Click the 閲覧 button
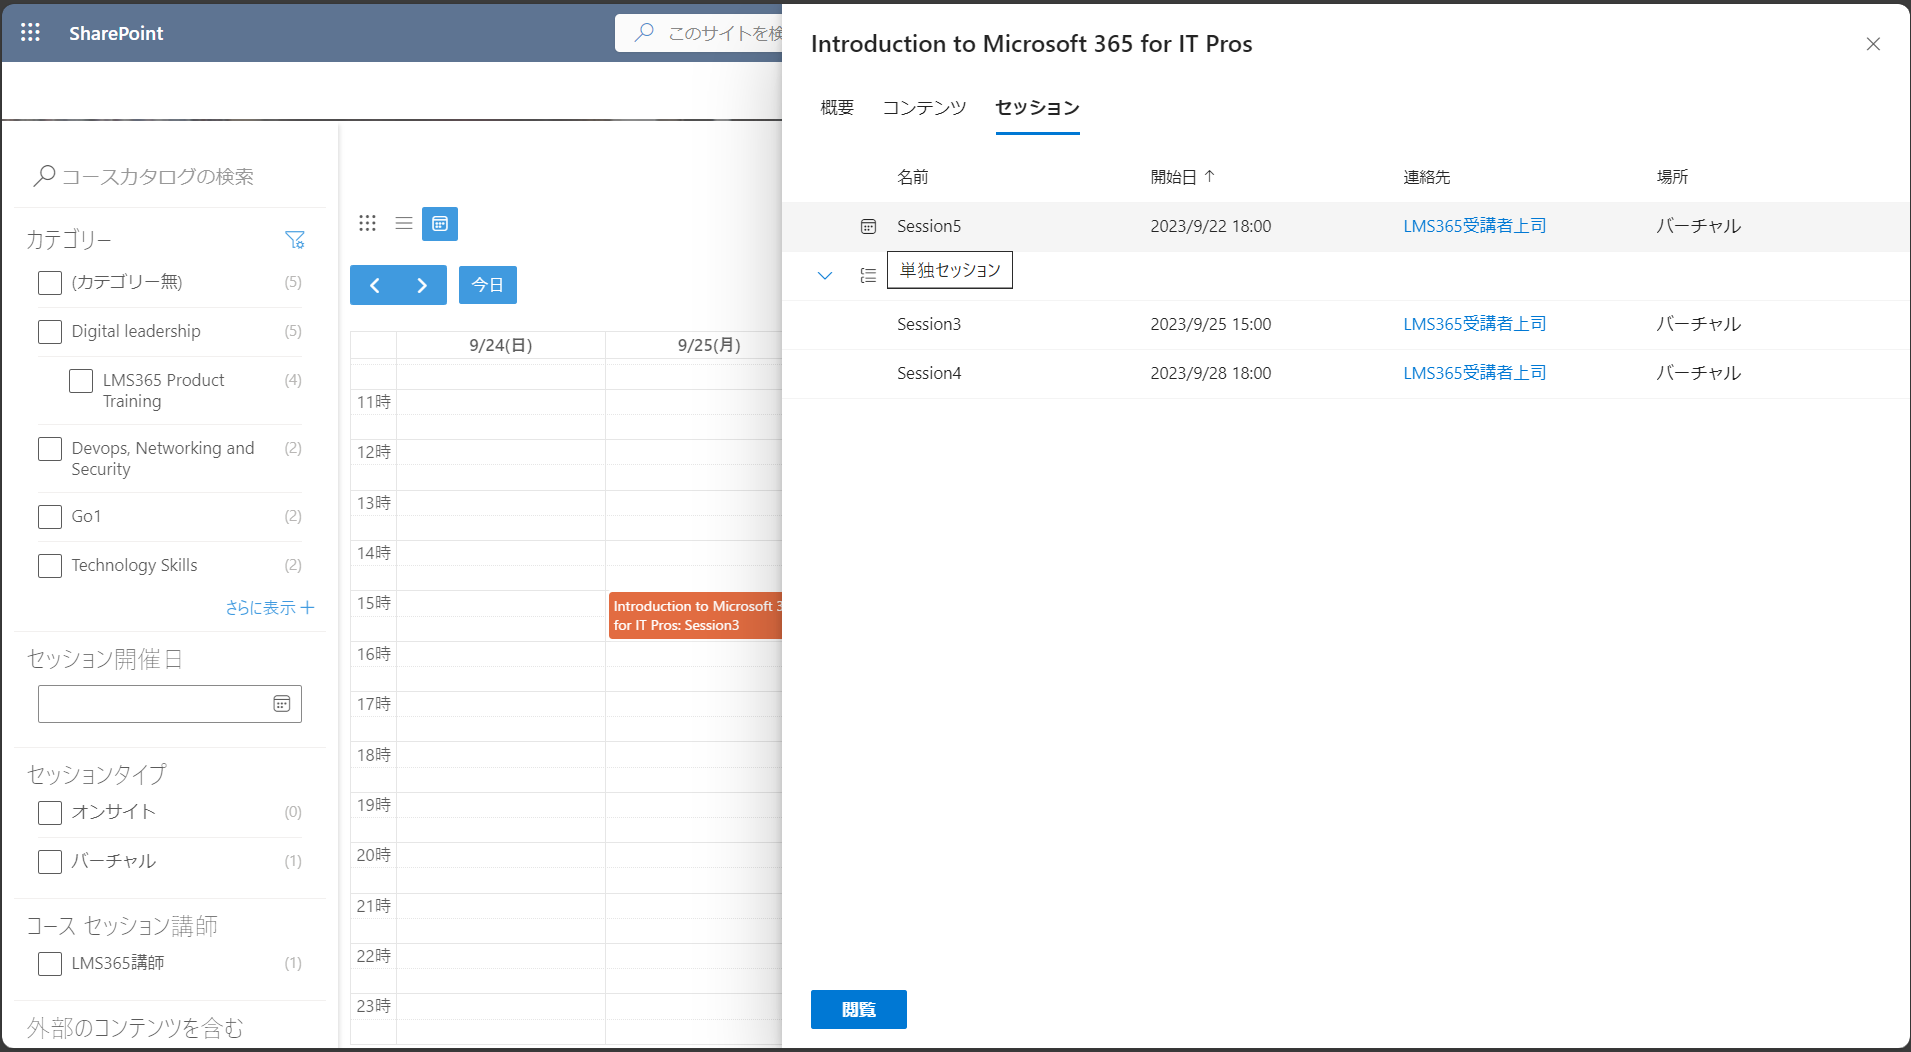This screenshot has height=1052, width=1911. (x=859, y=1009)
